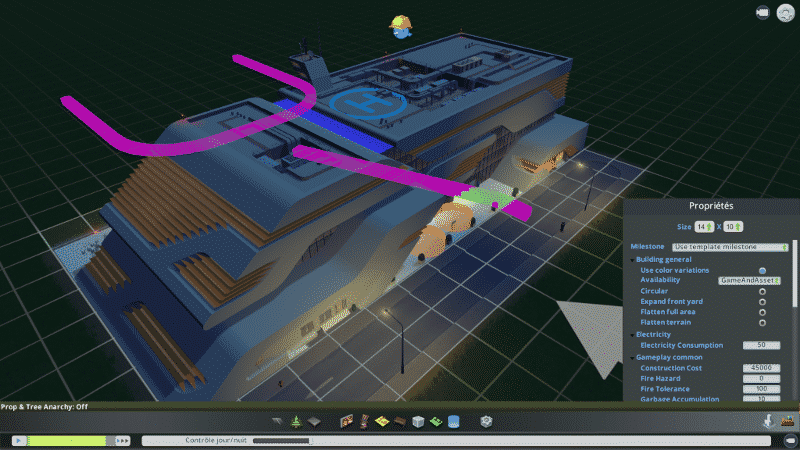Open the gear options menu, top right

click(x=786, y=13)
